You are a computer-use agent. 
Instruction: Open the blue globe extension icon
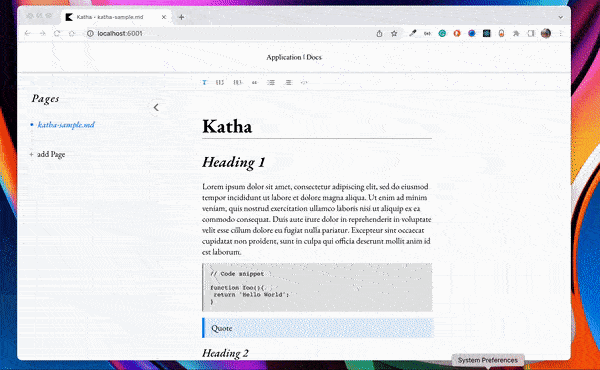pyautogui.click(x=472, y=33)
